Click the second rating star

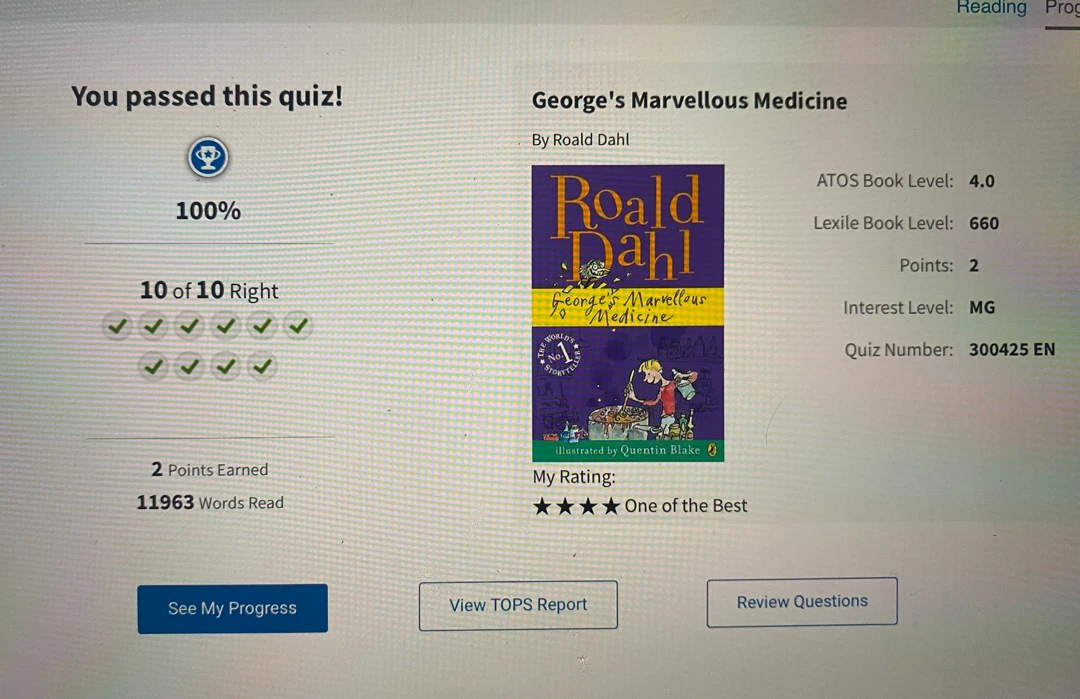point(565,507)
